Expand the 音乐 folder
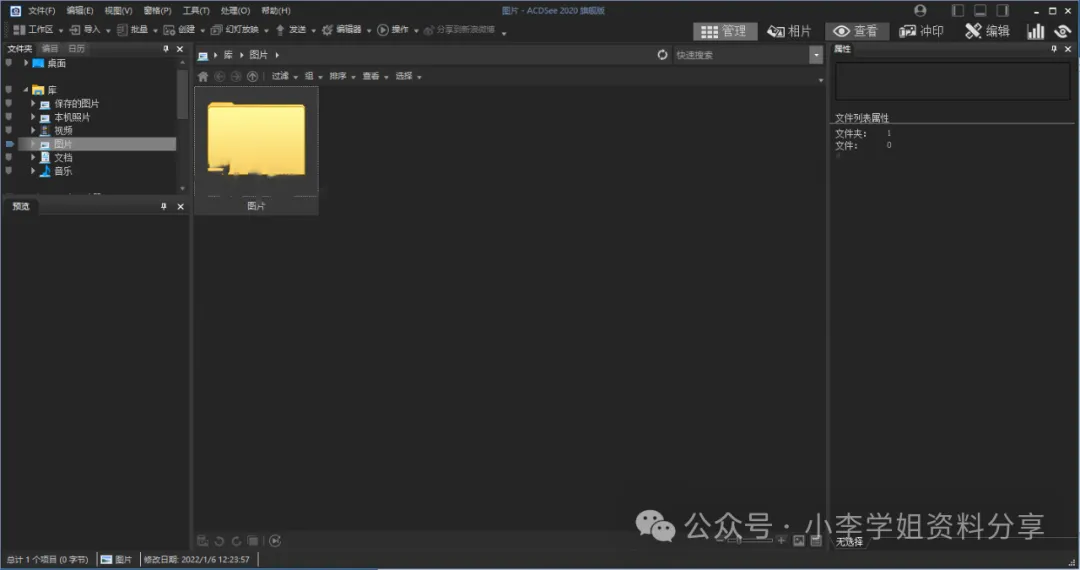Image resolution: width=1080 pixels, height=570 pixels. coord(32,171)
